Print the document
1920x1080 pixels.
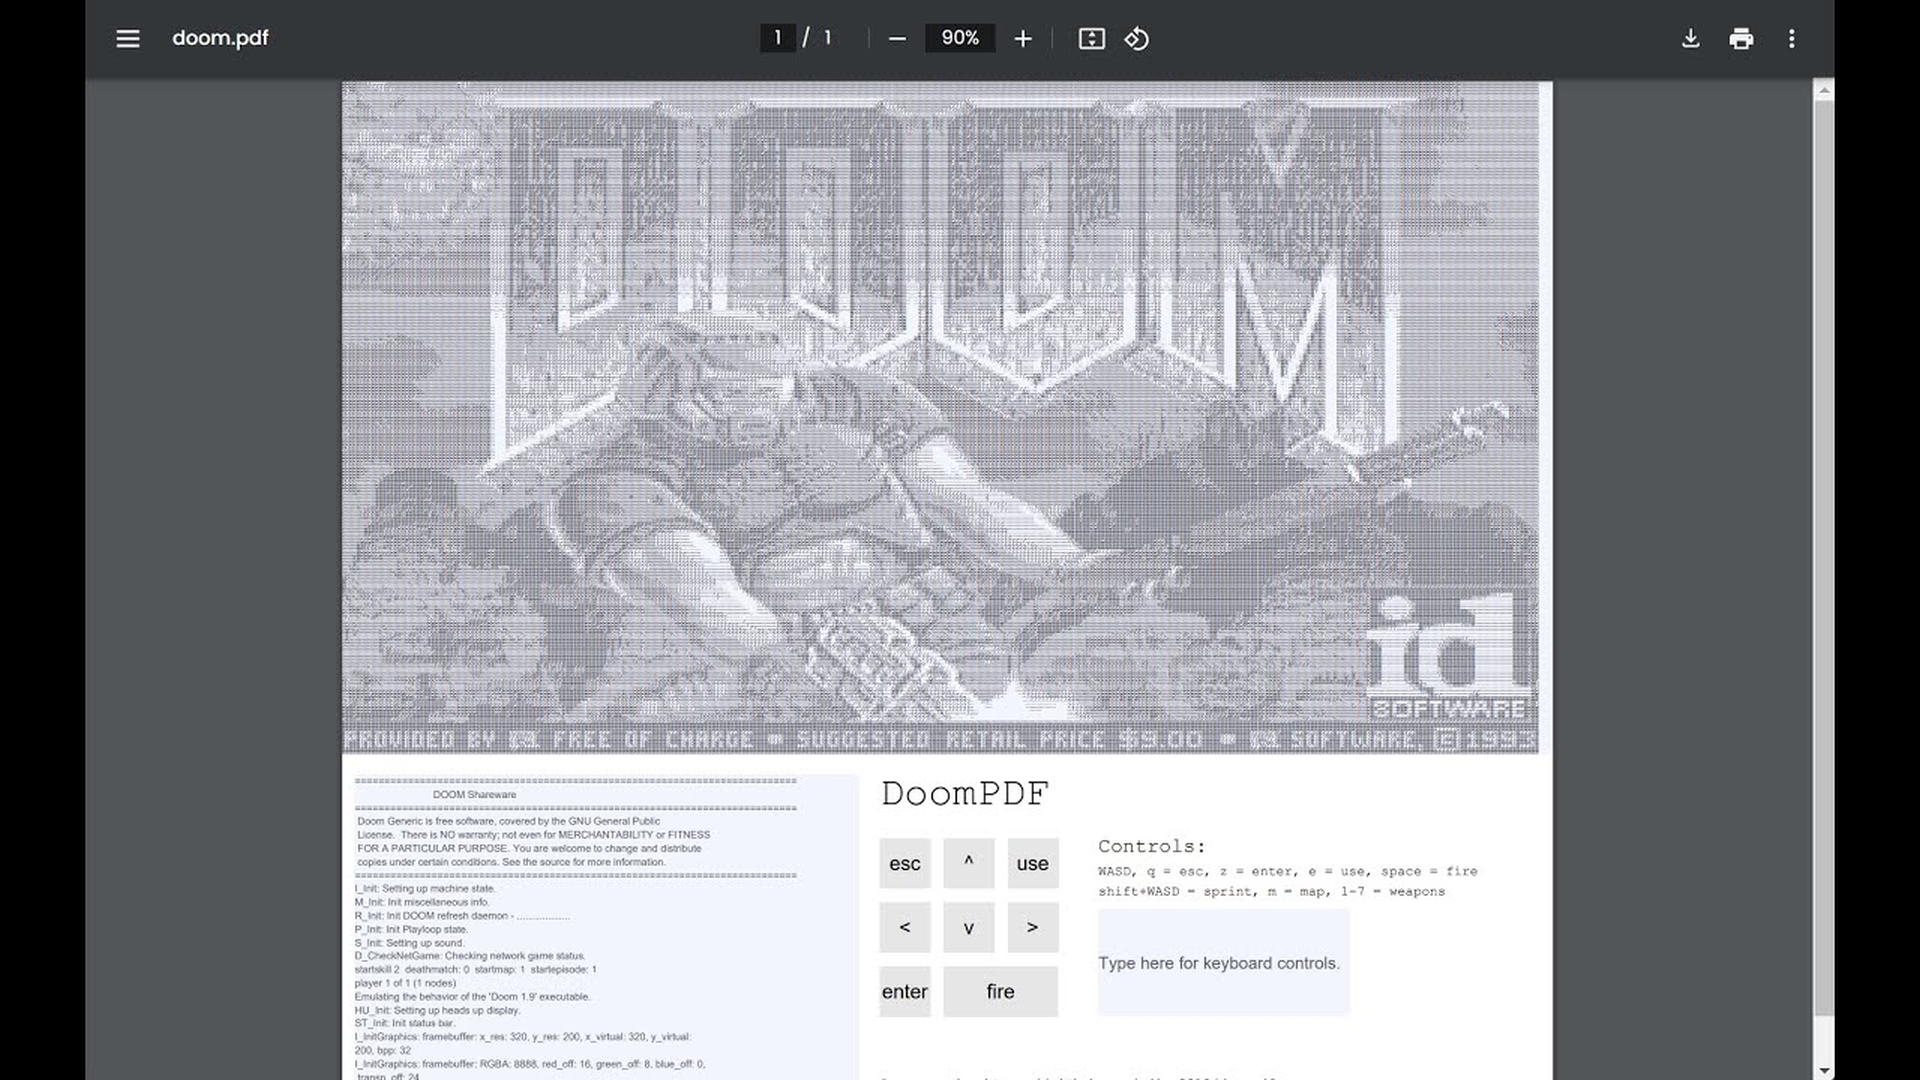[1741, 38]
